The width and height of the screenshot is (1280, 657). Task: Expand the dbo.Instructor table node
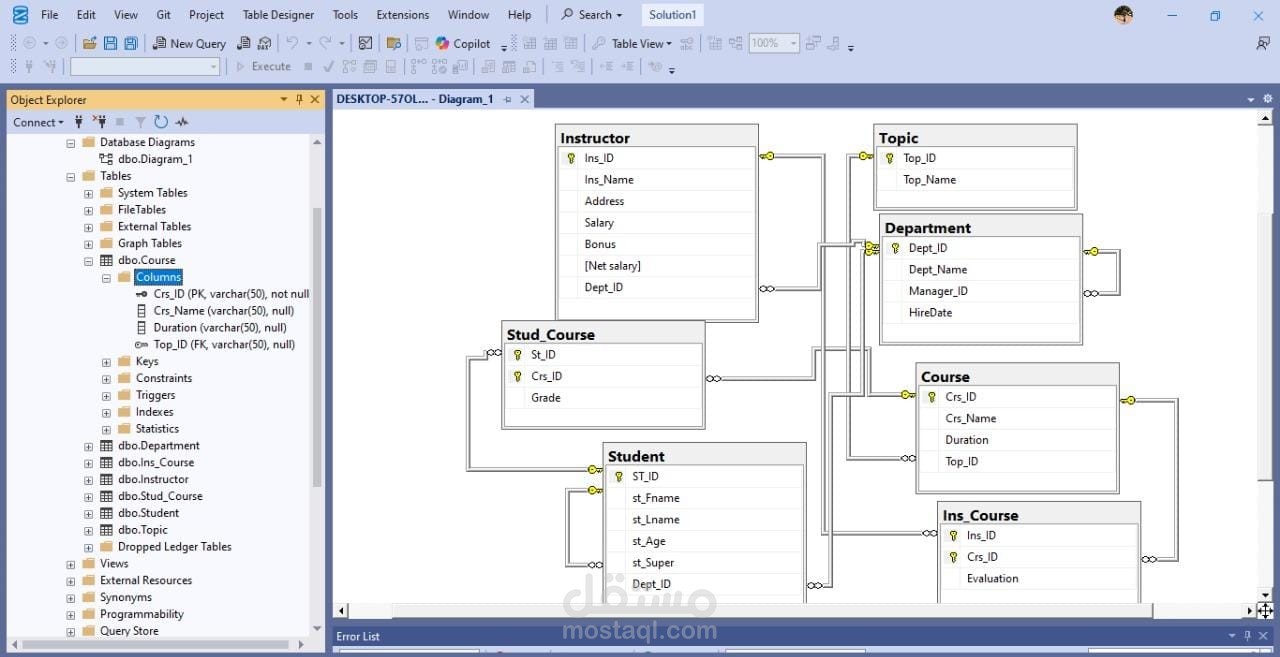(88, 479)
